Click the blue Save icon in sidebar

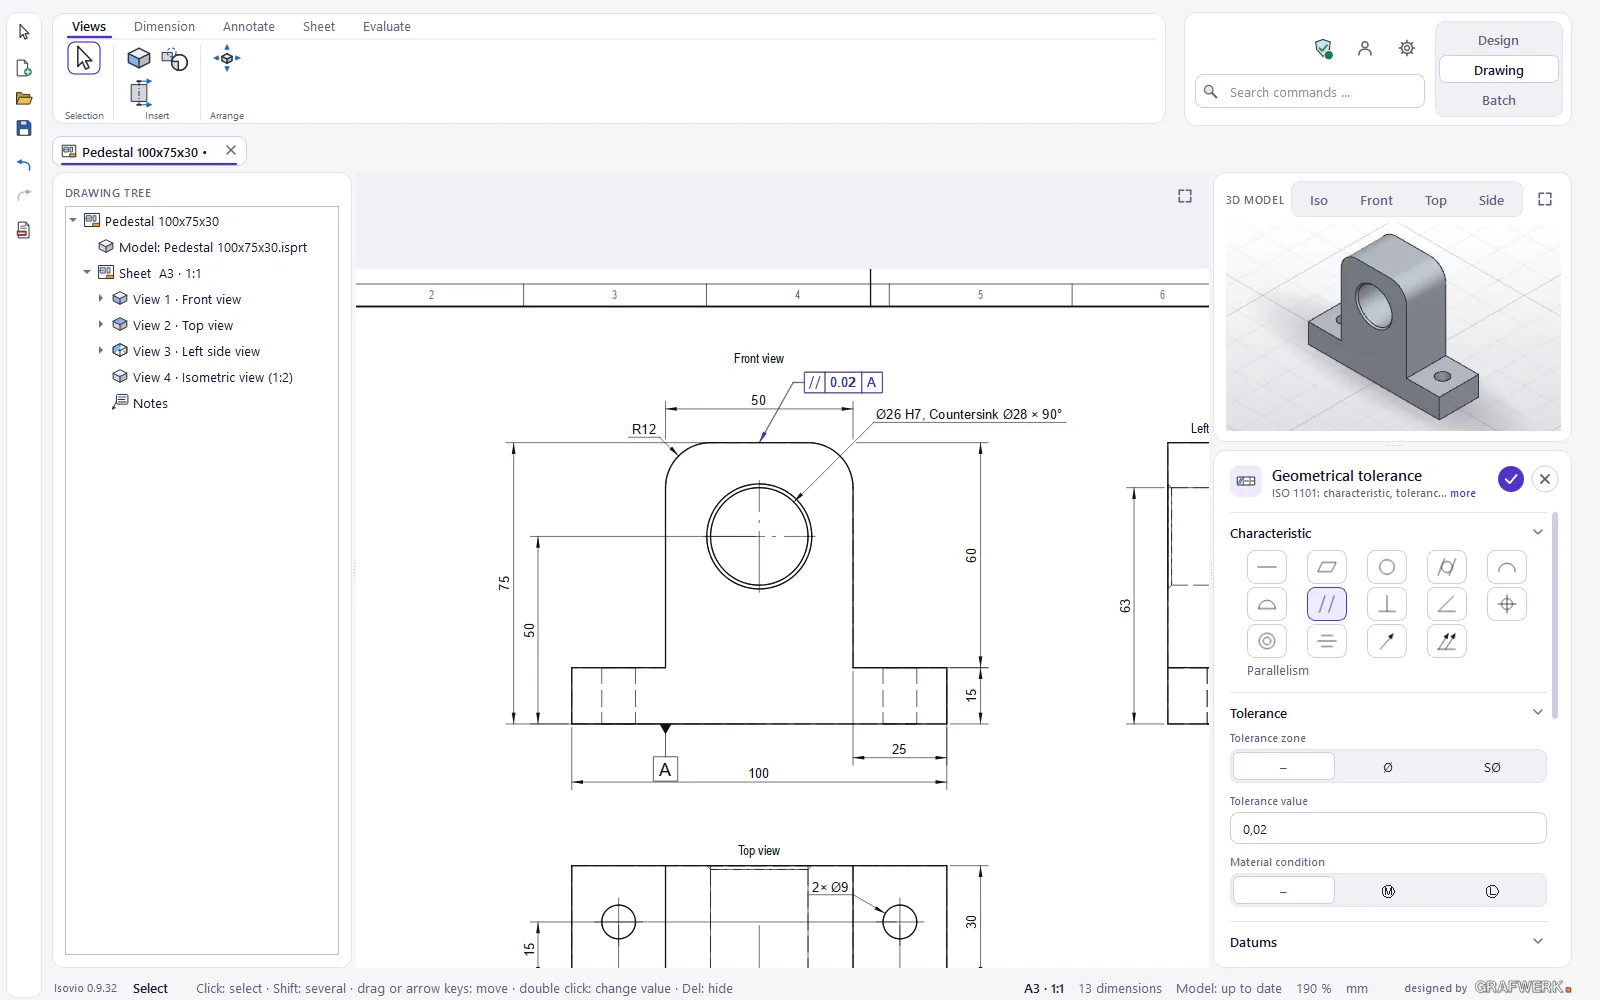[24, 128]
